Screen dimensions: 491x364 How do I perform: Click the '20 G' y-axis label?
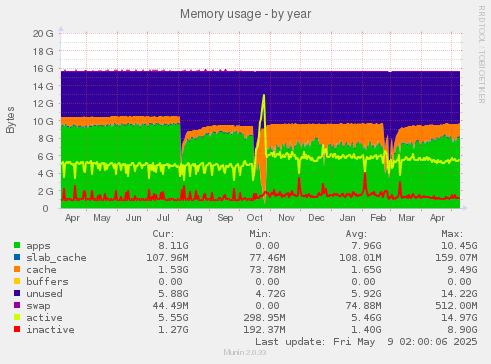coord(43,33)
